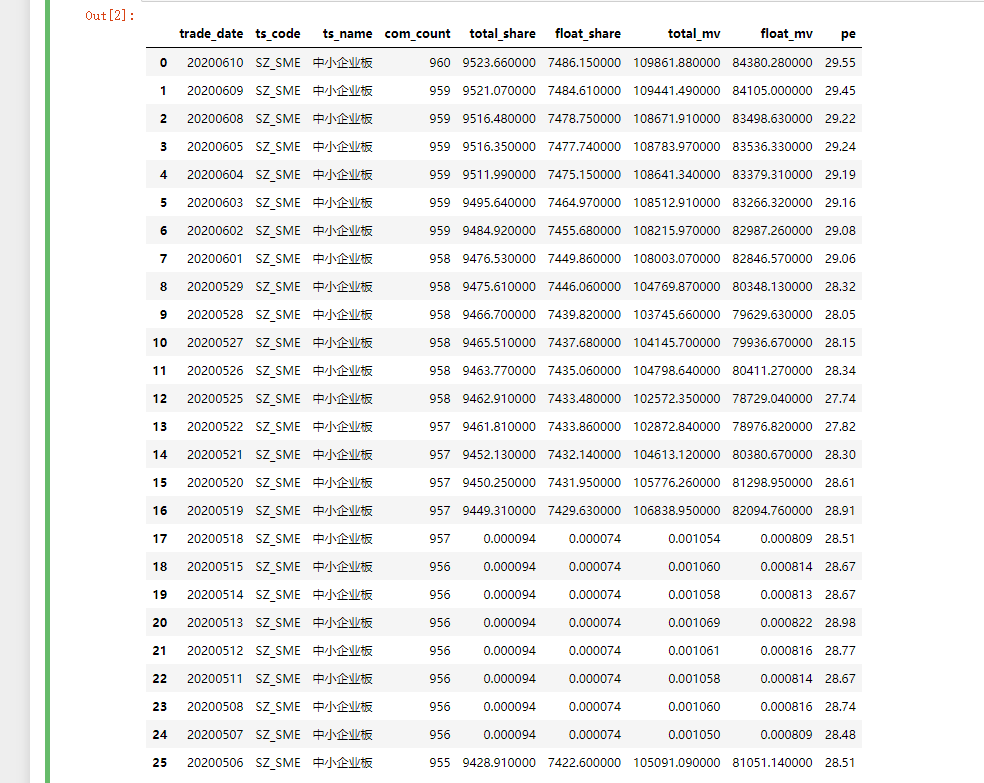
Task: Select the total_mv column header
Action: coord(694,33)
